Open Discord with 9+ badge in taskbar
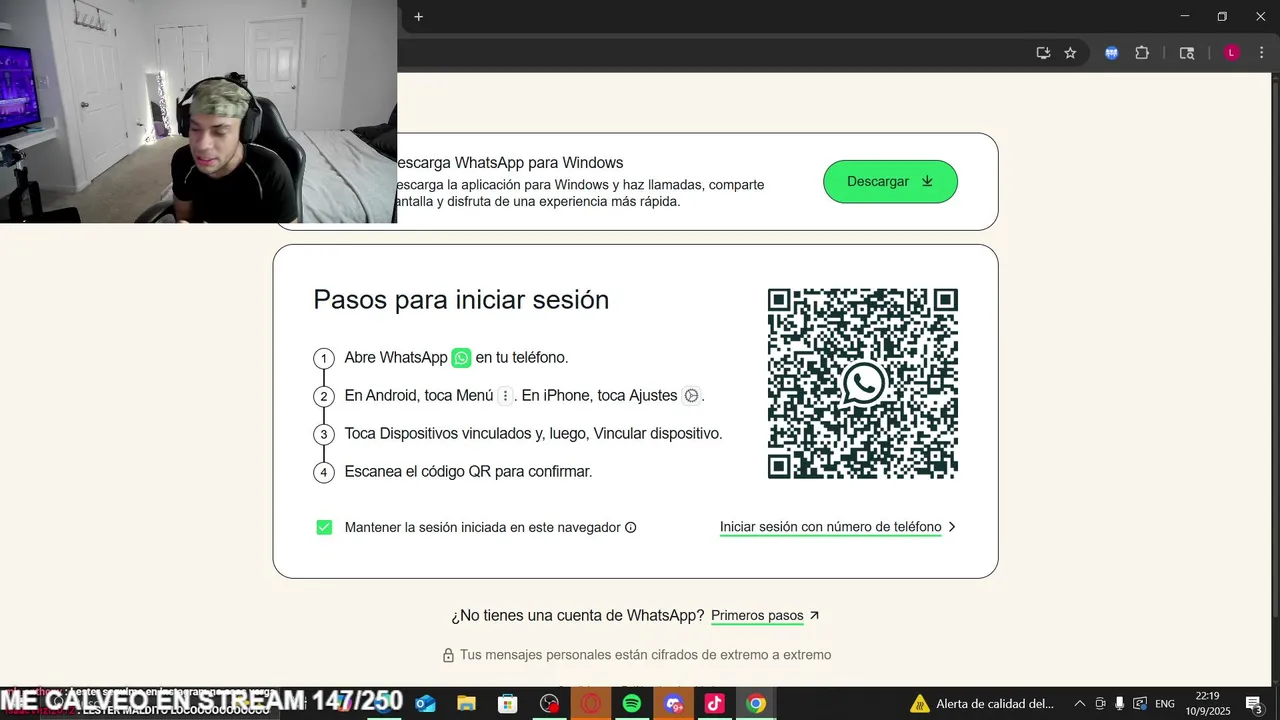The height and width of the screenshot is (720, 1280). click(x=673, y=704)
